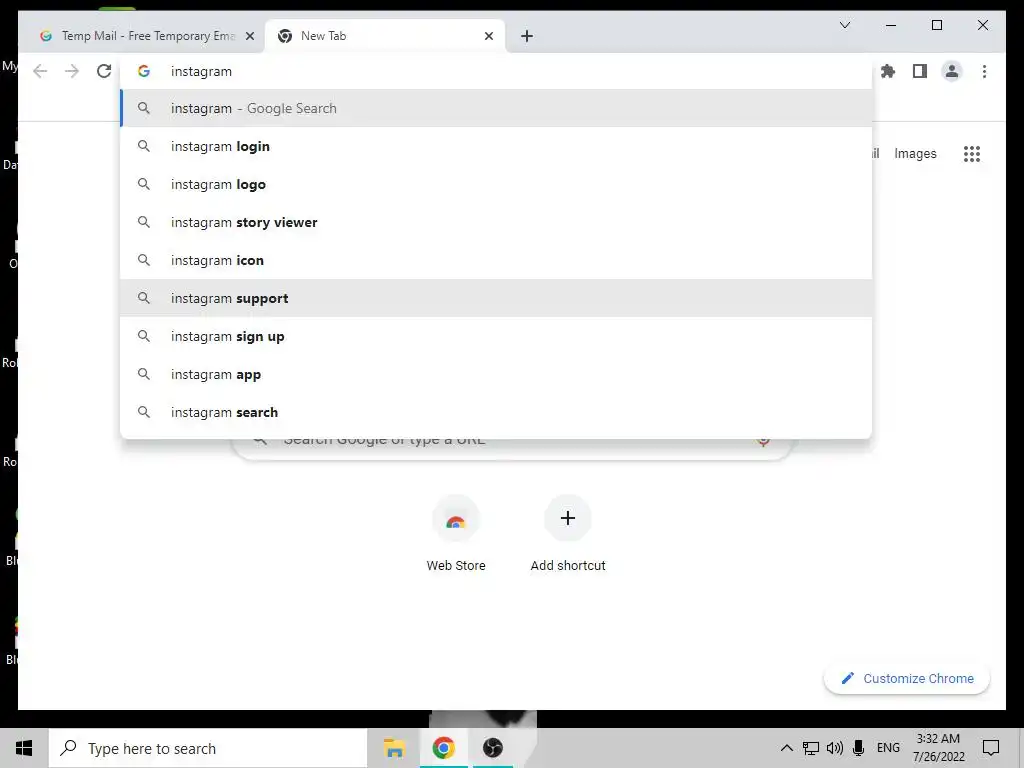The height and width of the screenshot is (768, 1024).
Task: Close the New Tab tab
Action: coord(488,36)
